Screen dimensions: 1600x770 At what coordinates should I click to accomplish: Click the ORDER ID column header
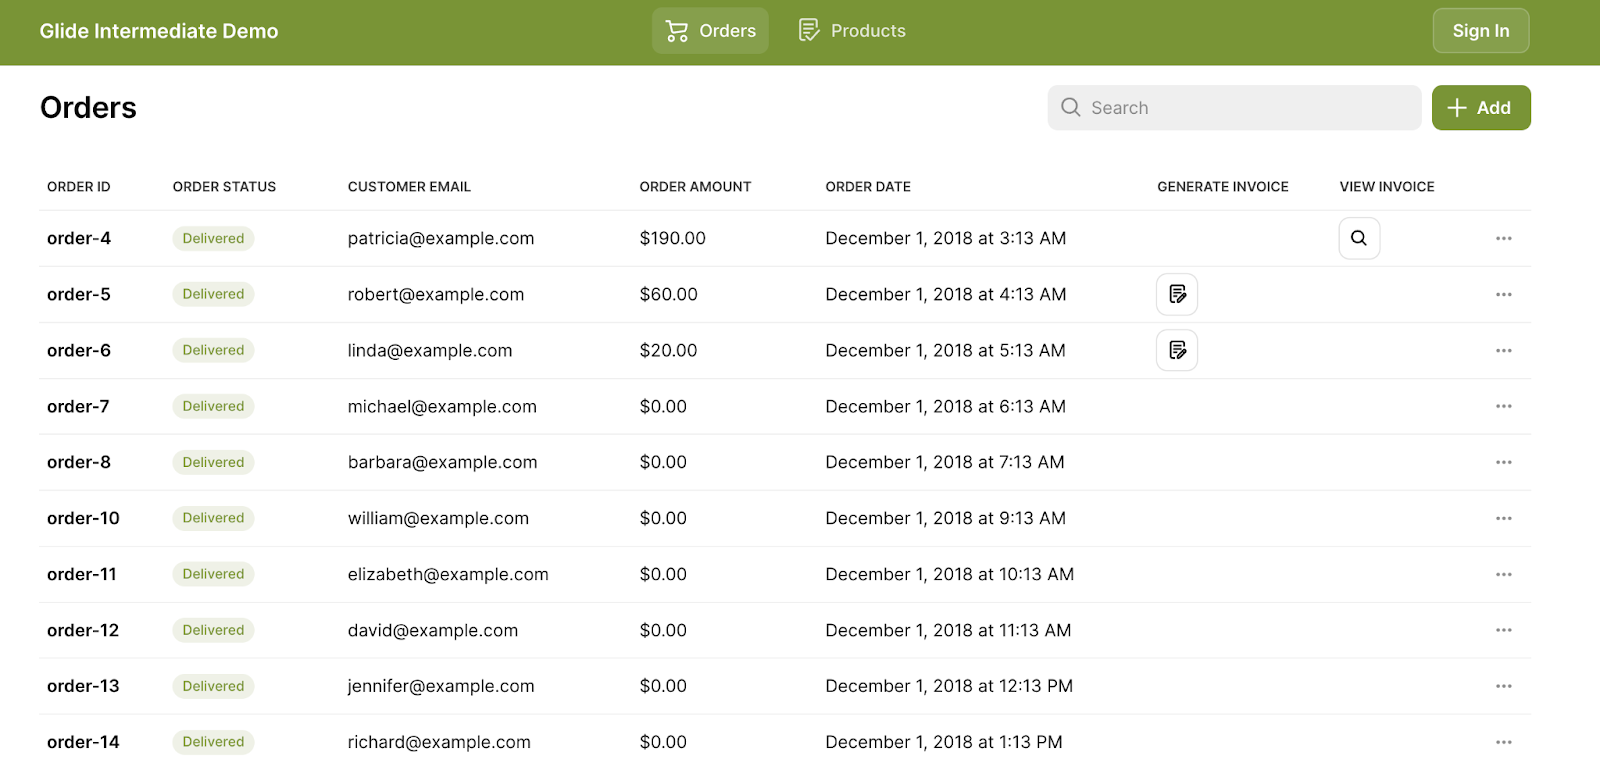point(79,187)
